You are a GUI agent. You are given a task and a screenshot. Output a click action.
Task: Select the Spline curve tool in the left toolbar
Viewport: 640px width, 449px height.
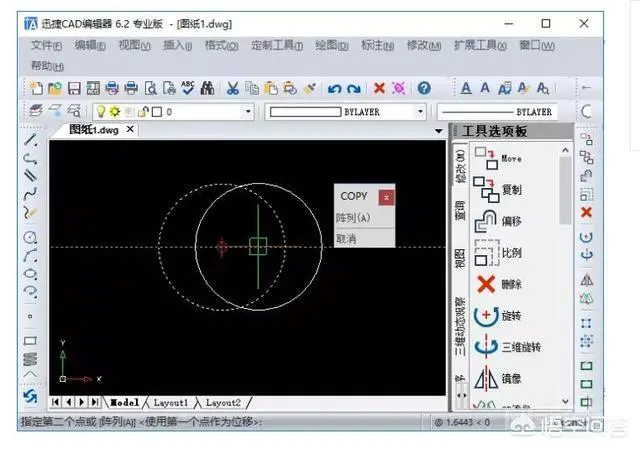(30, 194)
